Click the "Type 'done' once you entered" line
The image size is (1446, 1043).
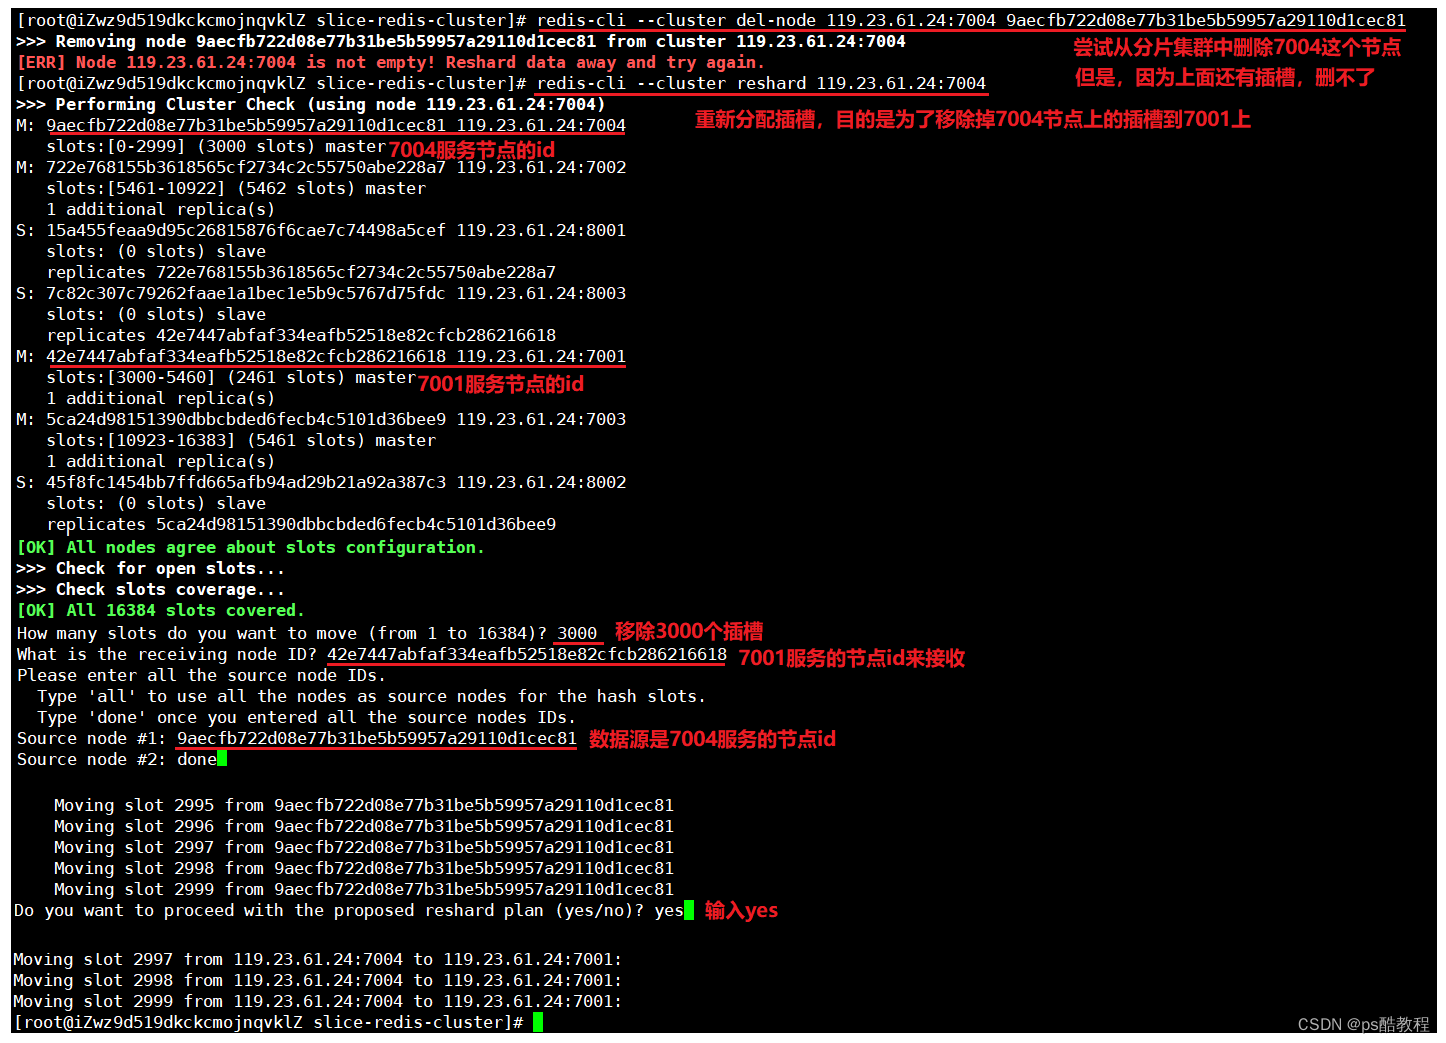[x=306, y=717]
